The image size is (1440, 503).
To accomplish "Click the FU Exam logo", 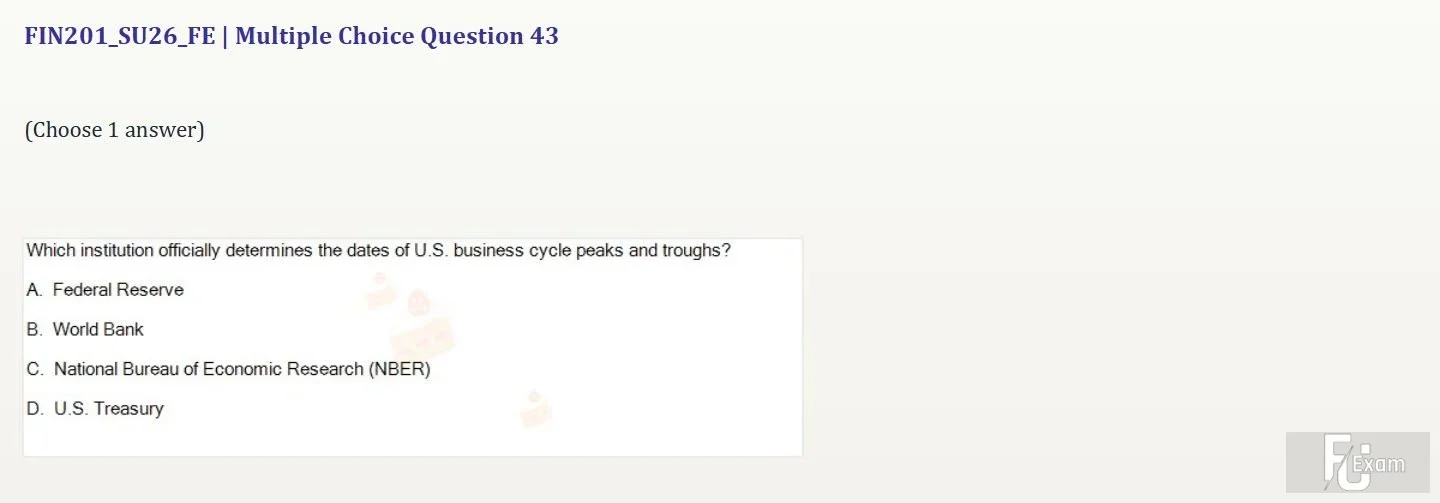I will [1357, 462].
